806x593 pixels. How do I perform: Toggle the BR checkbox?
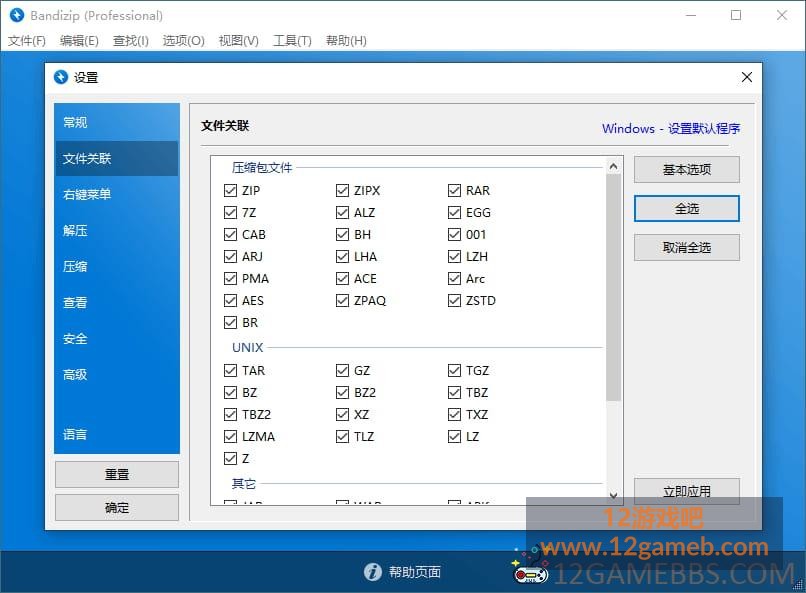point(230,322)
